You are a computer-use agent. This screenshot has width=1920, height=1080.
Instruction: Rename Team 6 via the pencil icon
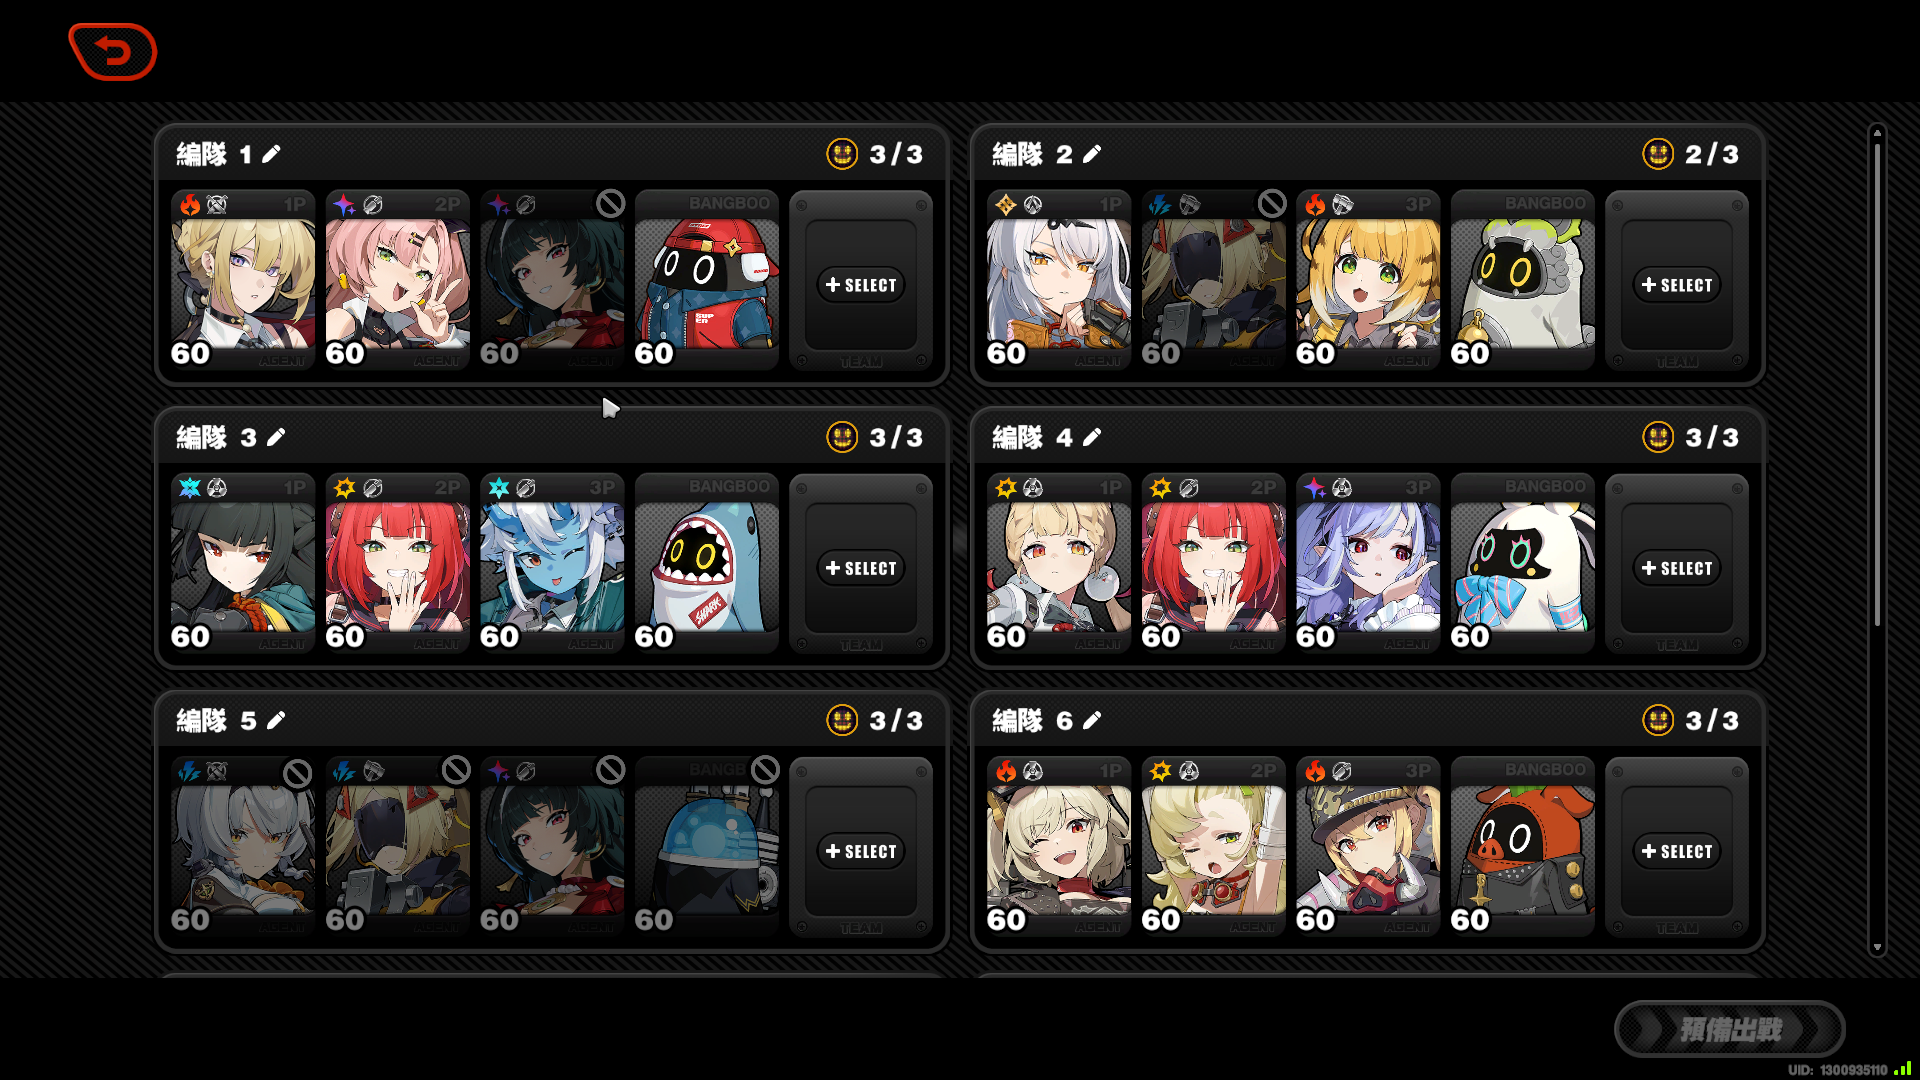(1092, 720)
